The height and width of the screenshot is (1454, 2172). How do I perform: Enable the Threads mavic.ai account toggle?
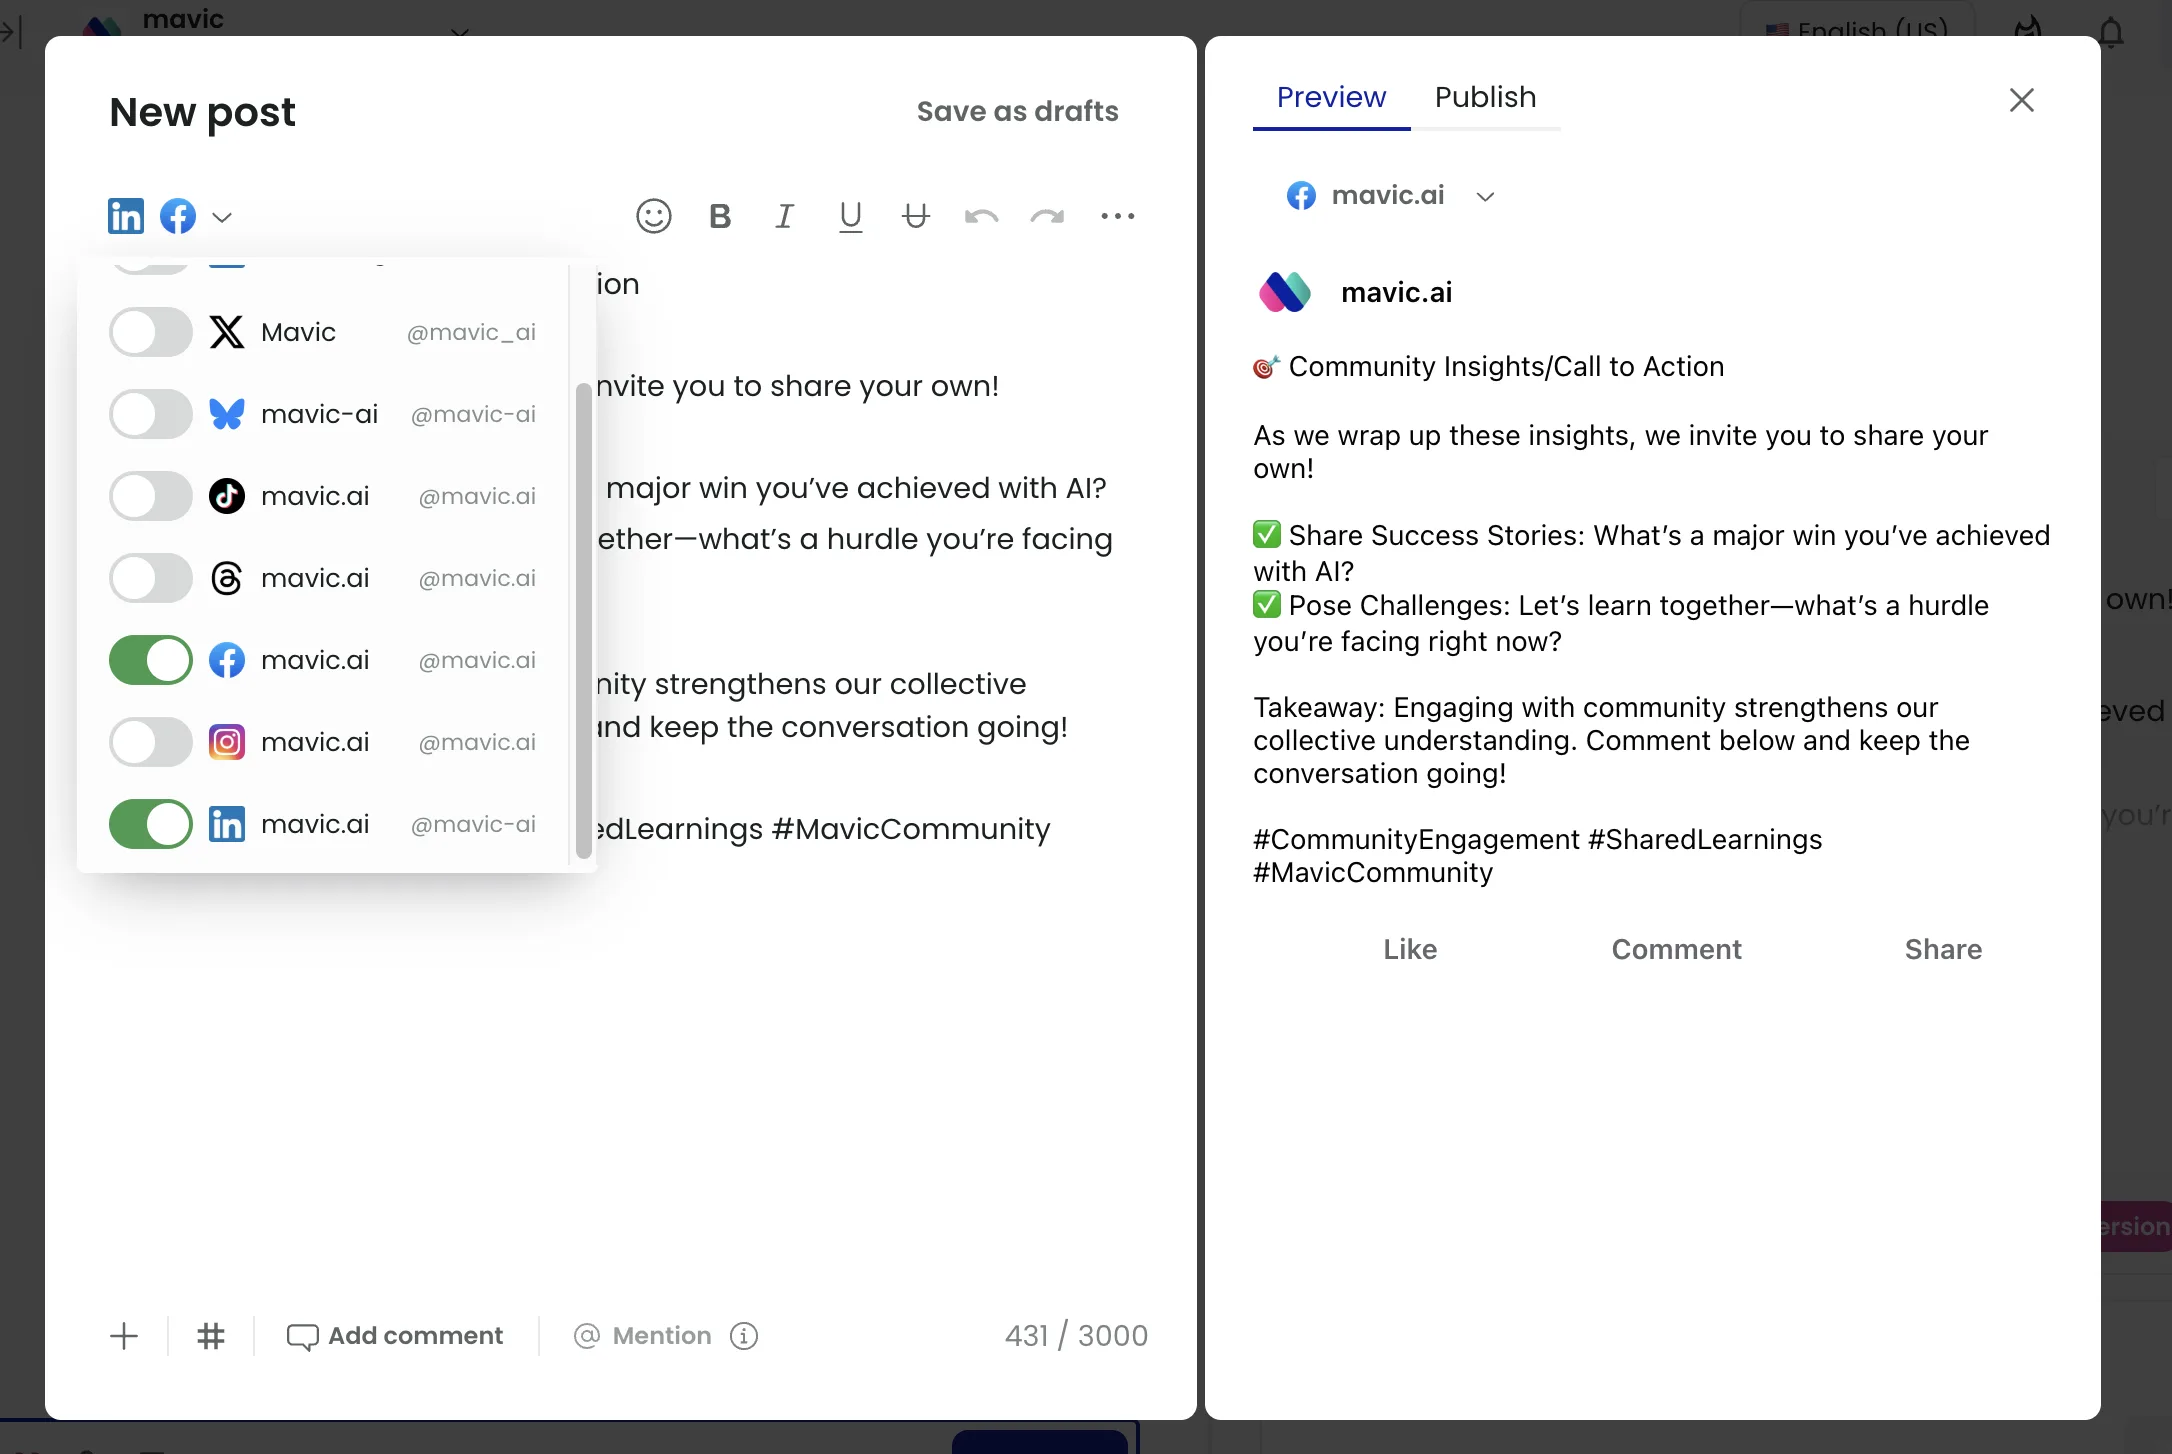[x=151, y=578]
